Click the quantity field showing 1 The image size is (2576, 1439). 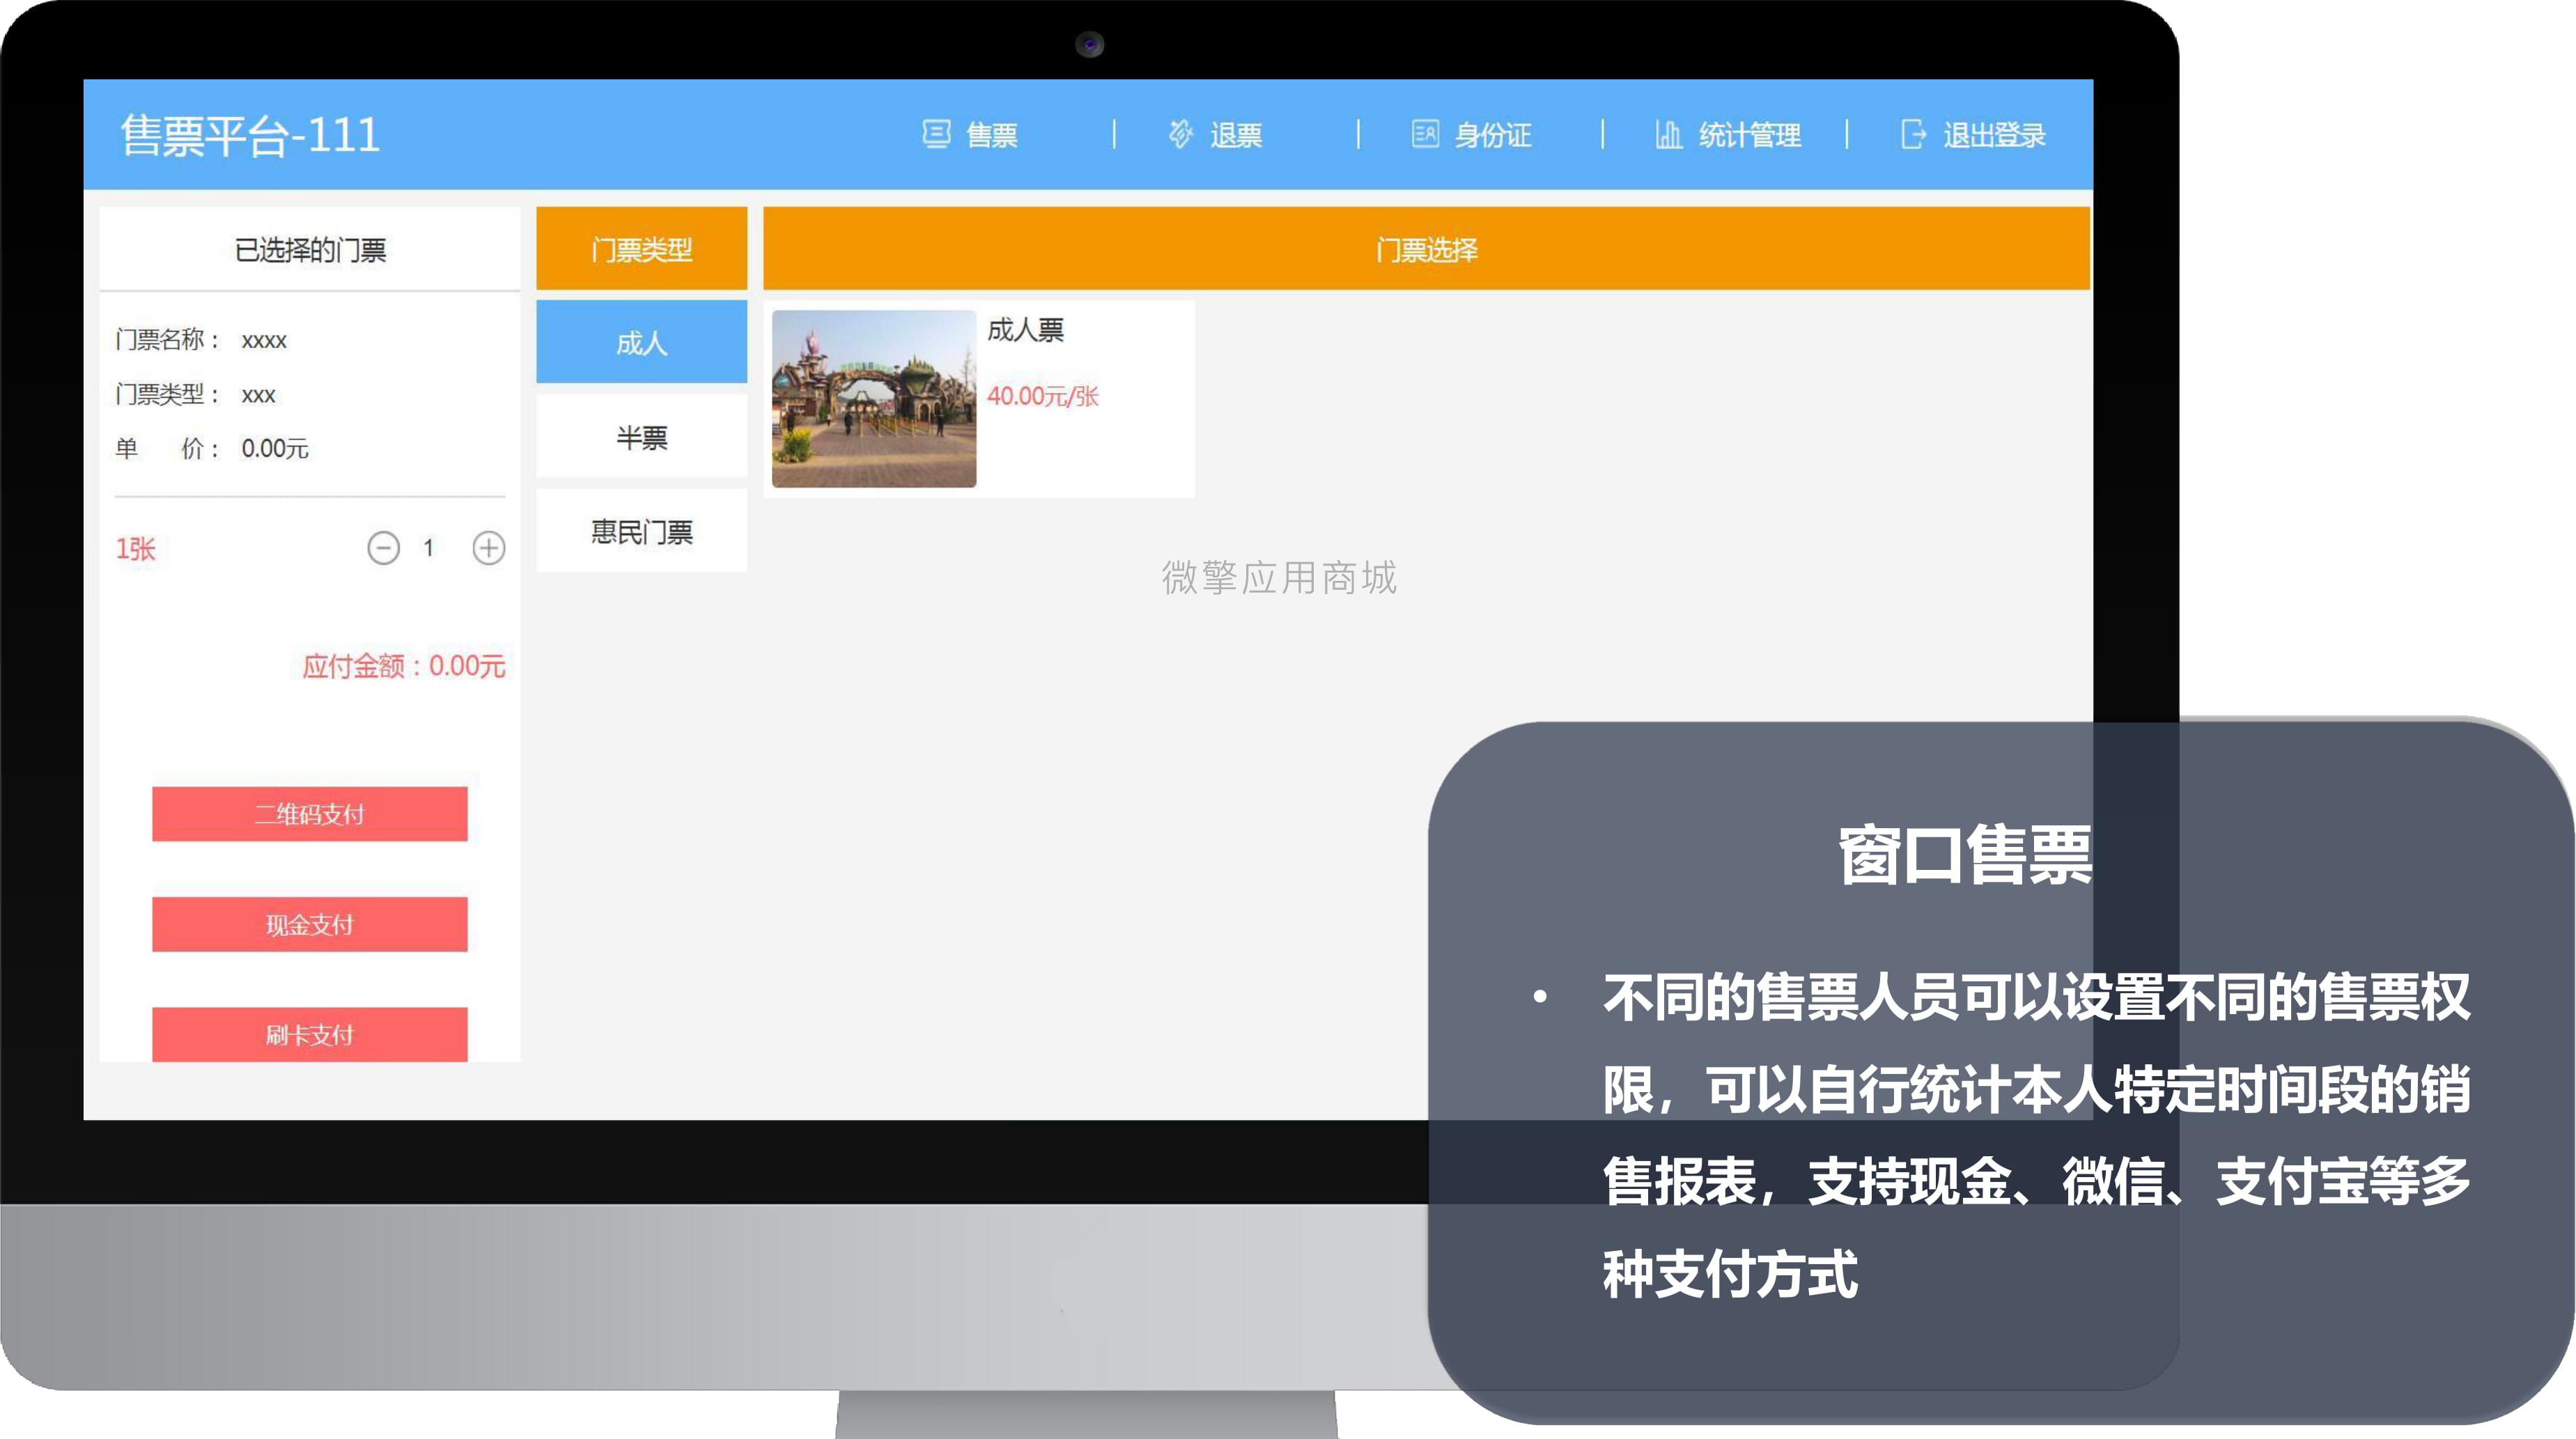click(428, 548)
